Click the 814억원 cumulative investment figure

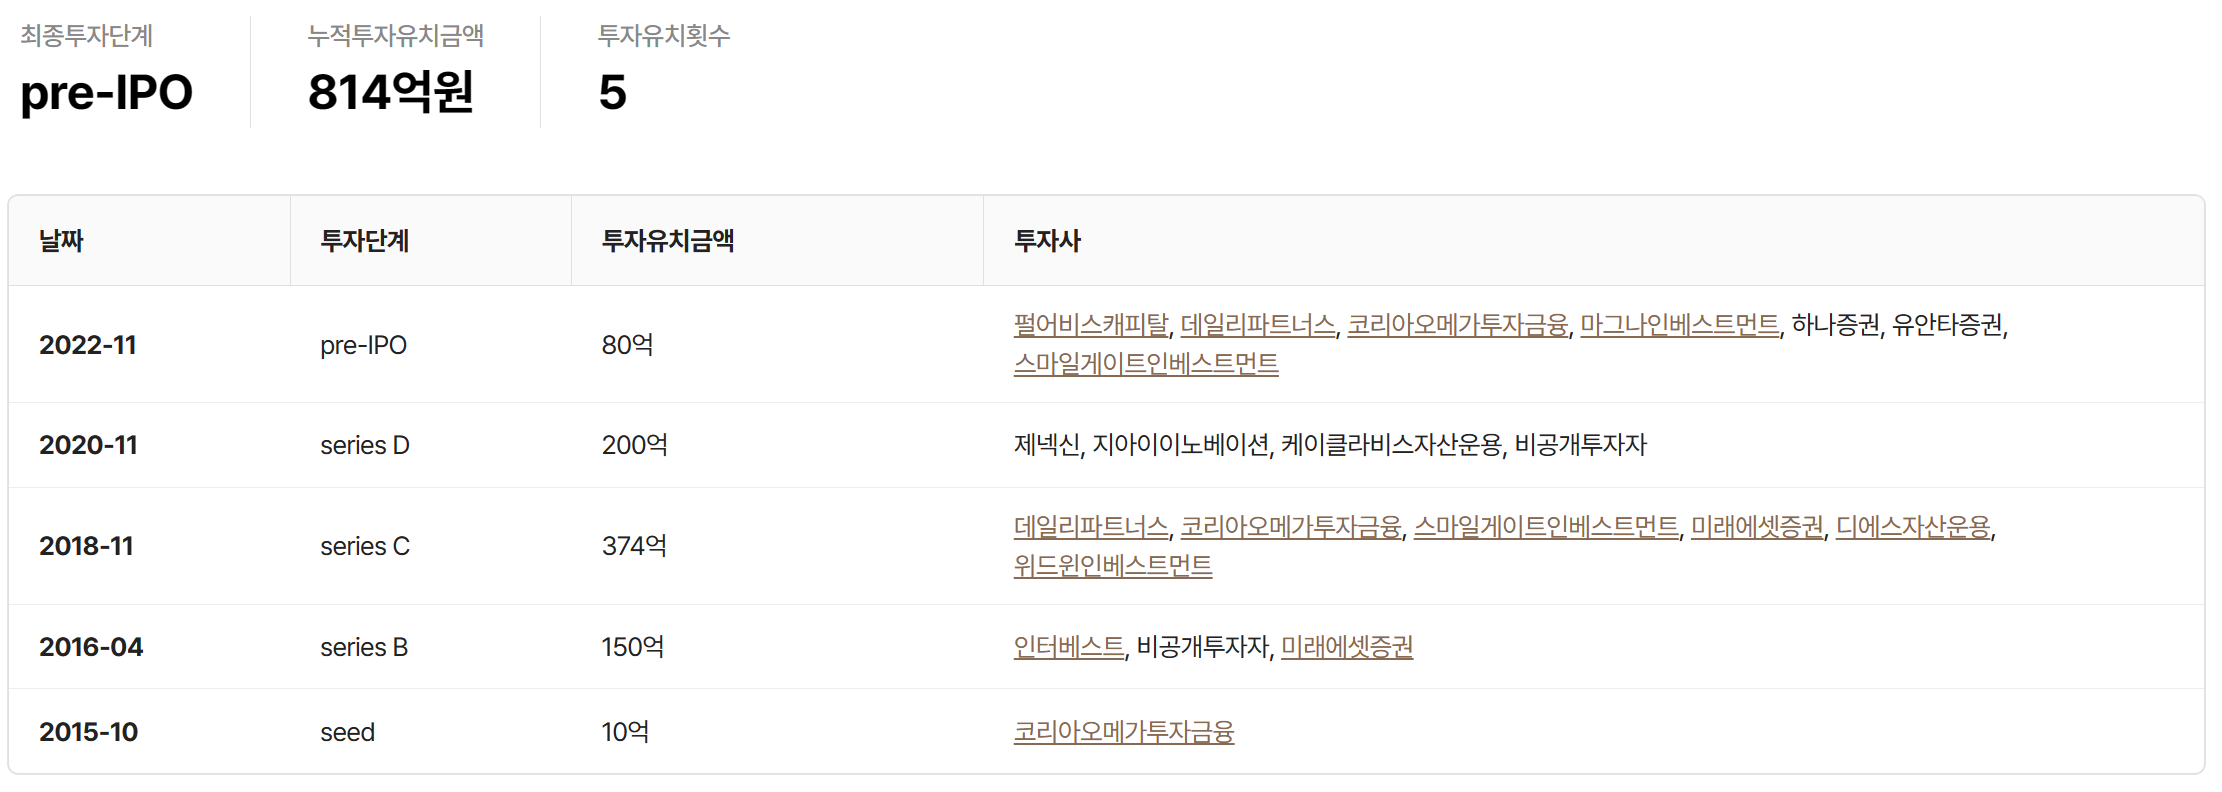[x=390, y=92]
